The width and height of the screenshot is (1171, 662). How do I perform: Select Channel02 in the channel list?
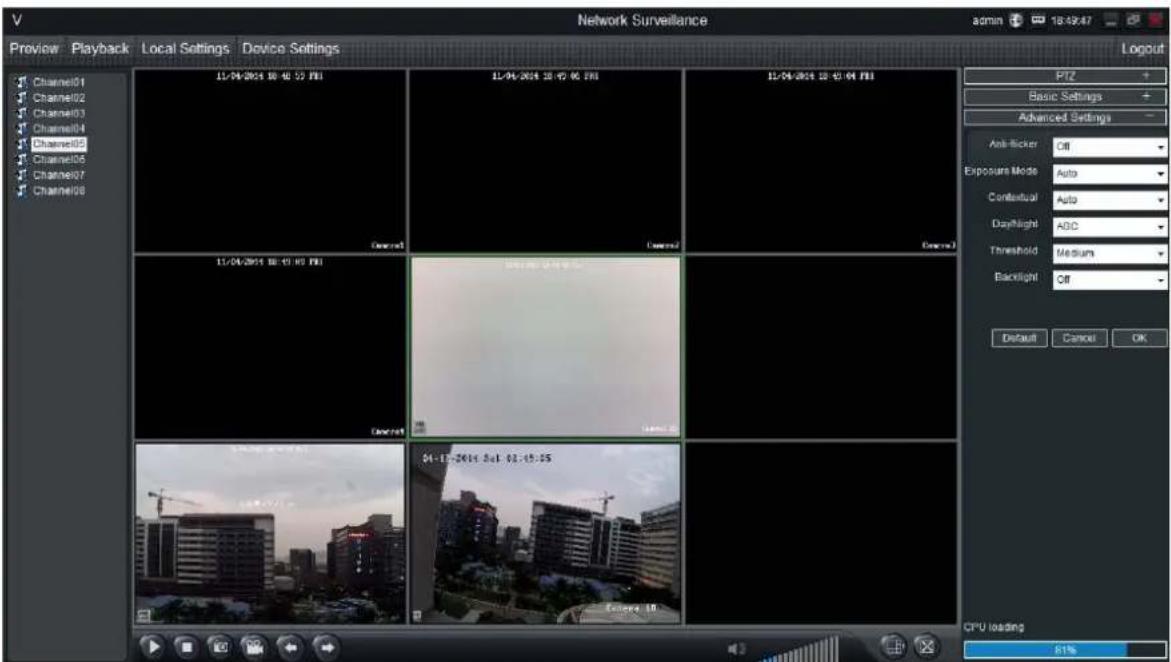[59, 98]
